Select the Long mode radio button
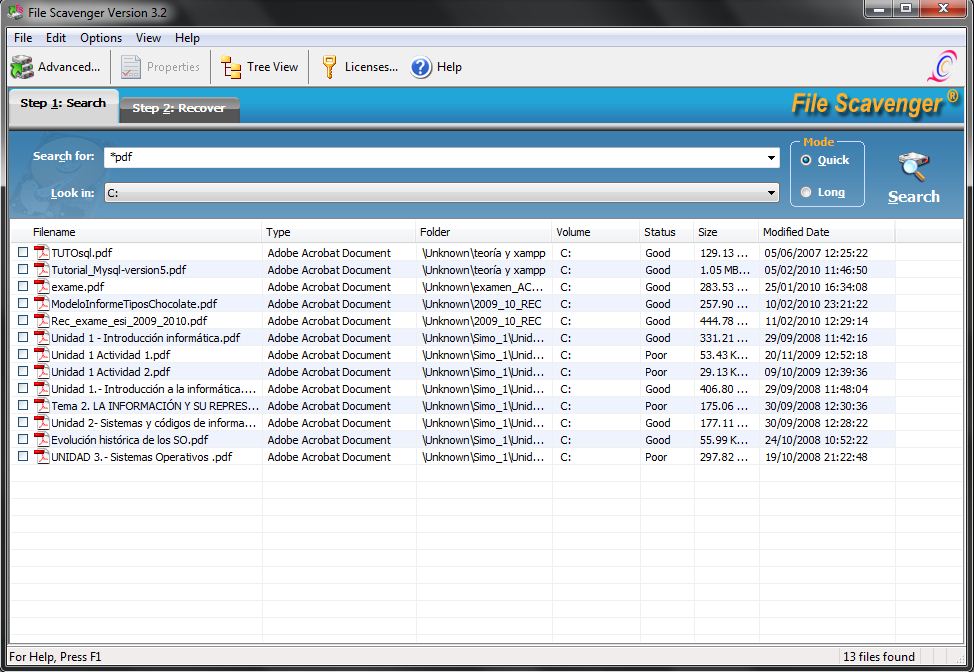This screenshot has width=974, height=672. (806, 193)
